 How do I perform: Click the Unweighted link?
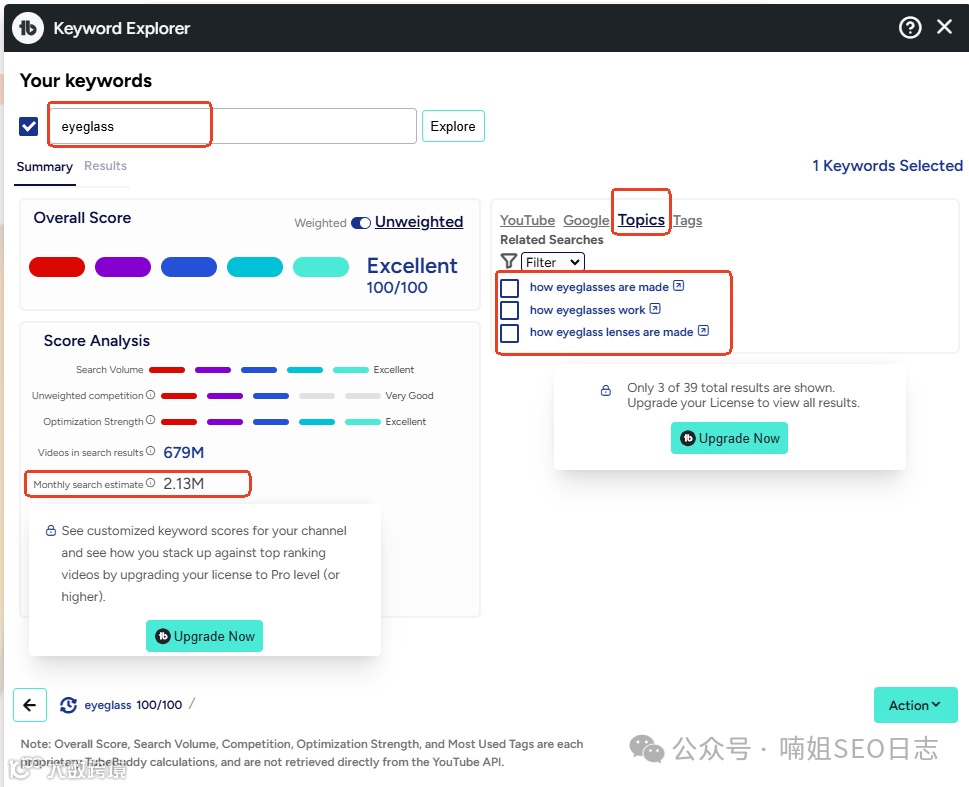point(418,221)
